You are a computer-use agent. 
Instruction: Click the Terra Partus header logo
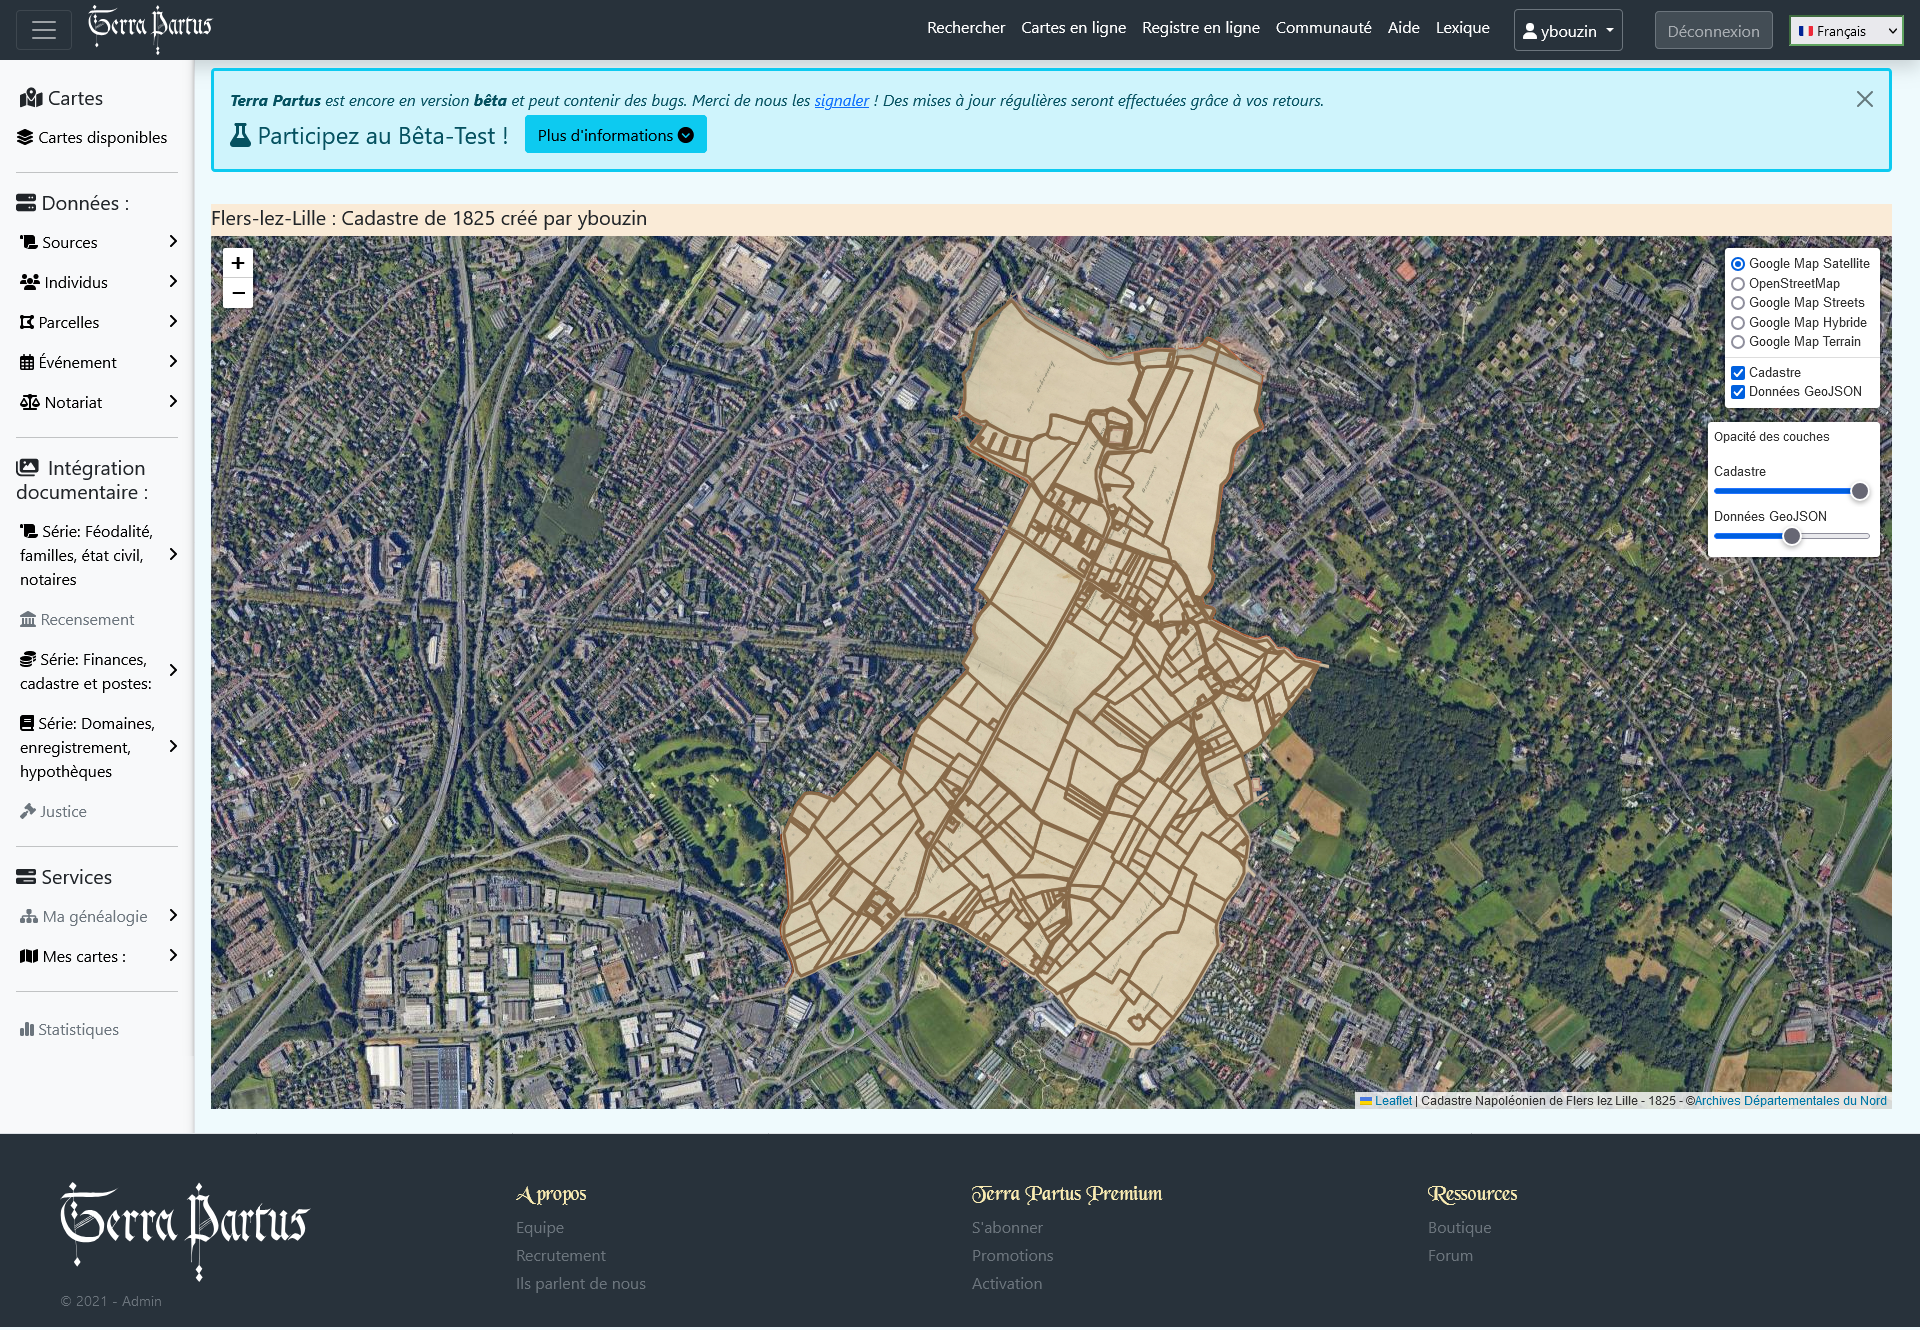click(x=150, y=28)
